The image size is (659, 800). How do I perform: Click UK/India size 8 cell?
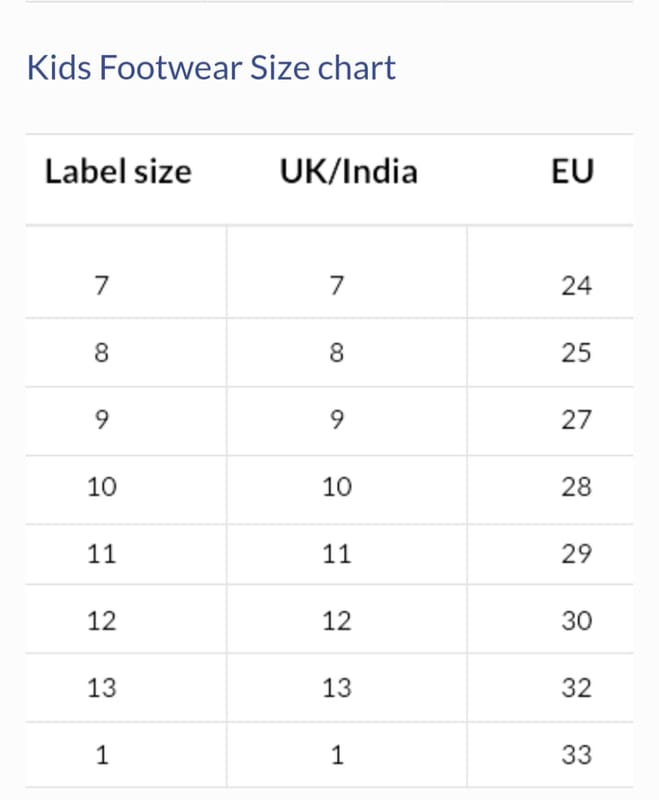point(337,353)
